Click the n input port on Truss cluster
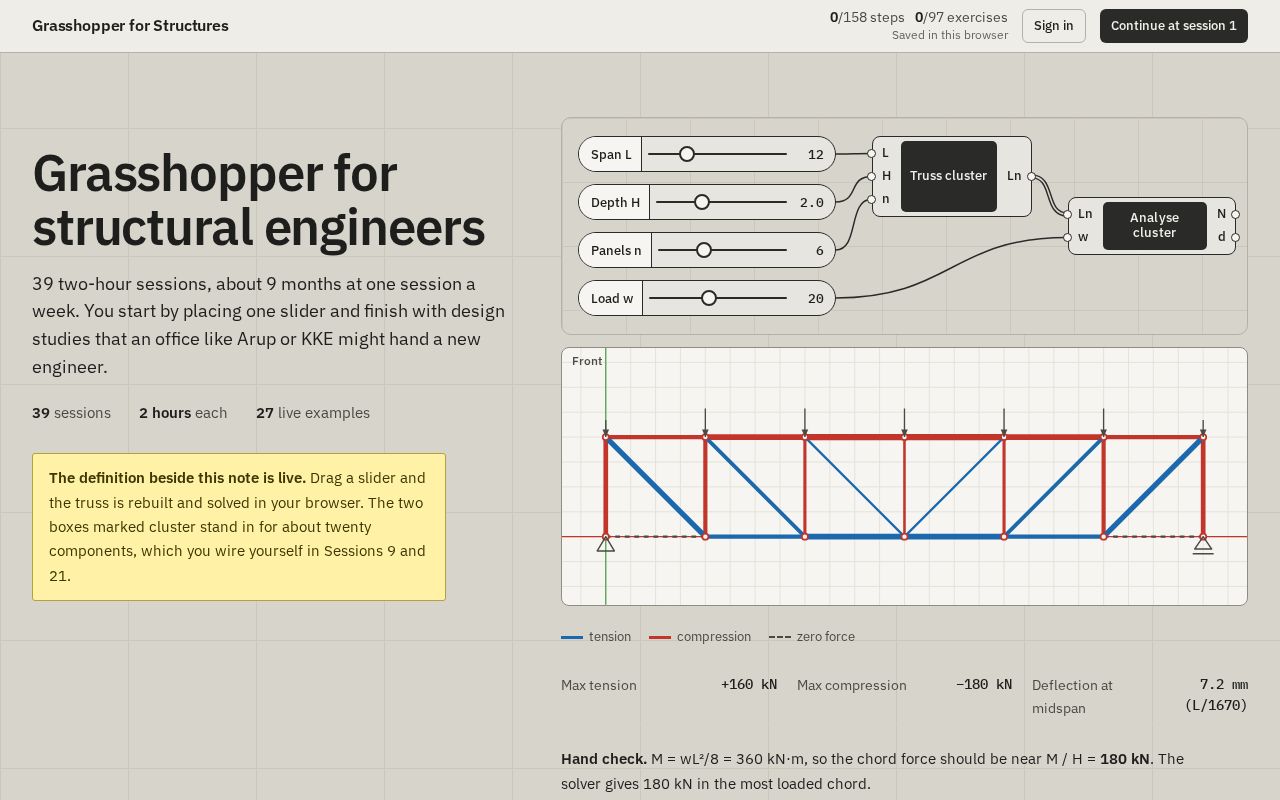The image size is (1280, 800). [872, 199]
